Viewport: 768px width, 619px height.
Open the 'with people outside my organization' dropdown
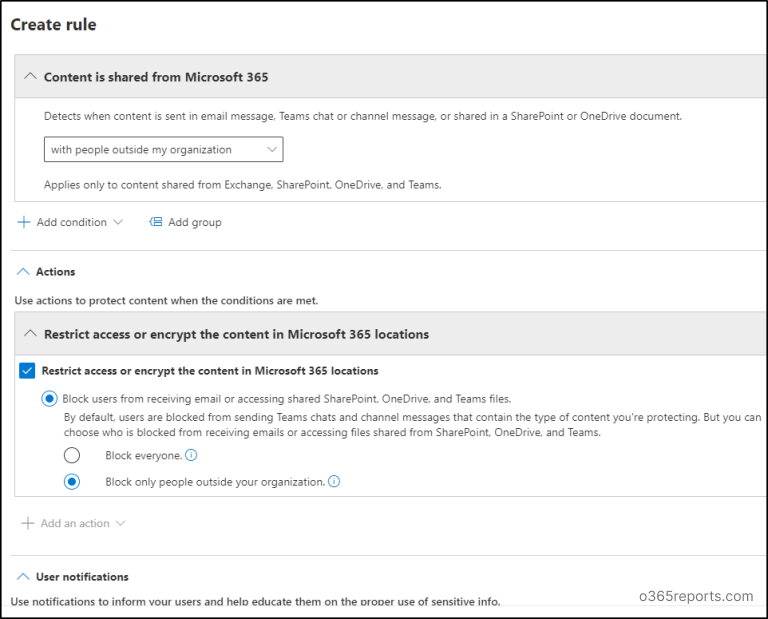(x=164, y=149)
